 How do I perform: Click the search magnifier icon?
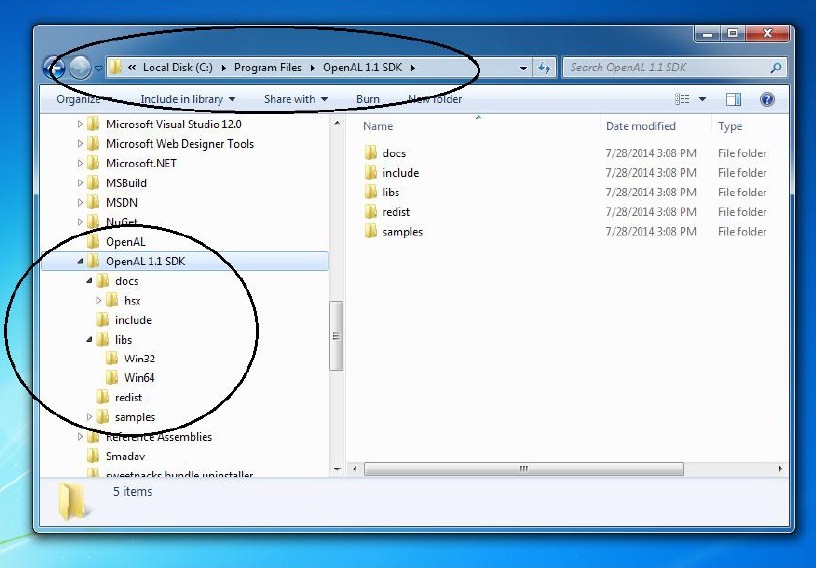pyautogui.click(x=776, y=68)
